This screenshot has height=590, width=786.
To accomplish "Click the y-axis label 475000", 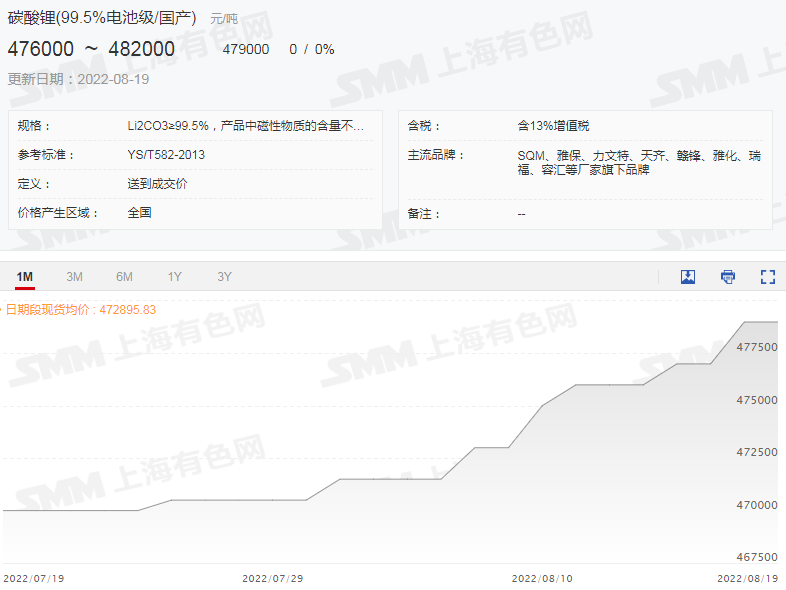I will pyautogui.click(x=757, y=400).
